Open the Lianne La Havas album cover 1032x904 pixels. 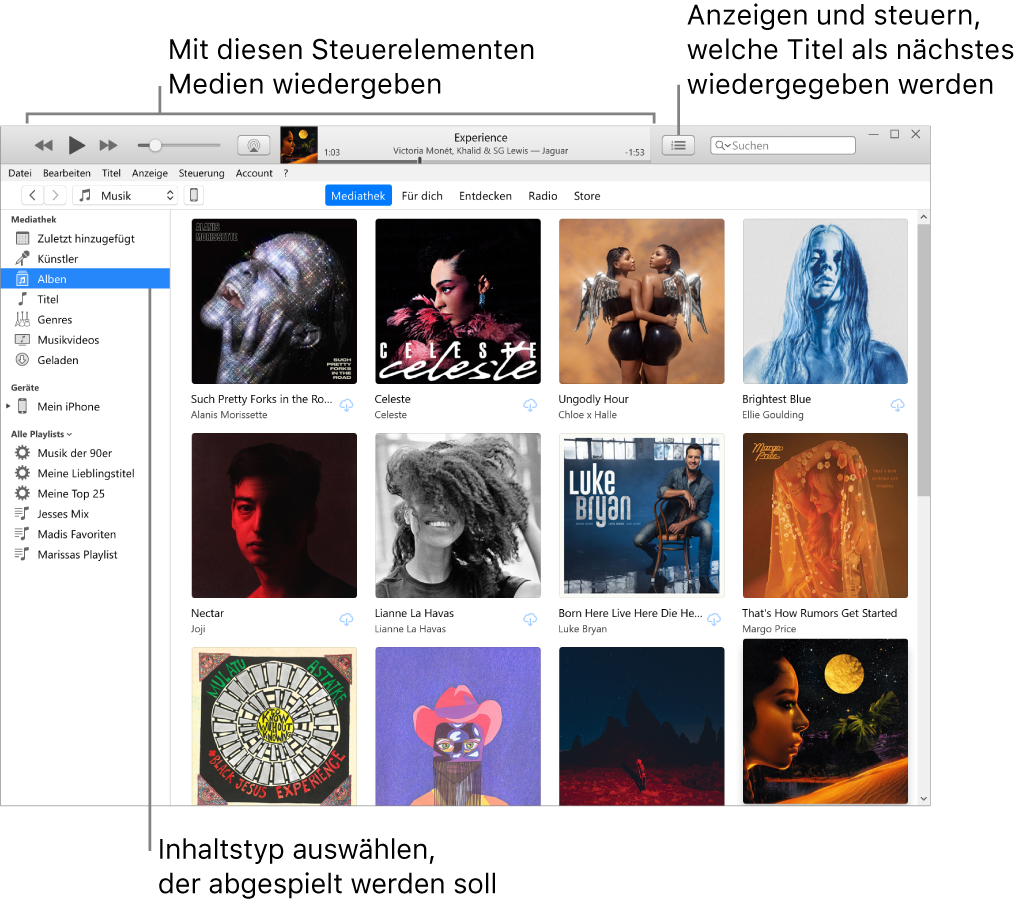tap(457, 515)
